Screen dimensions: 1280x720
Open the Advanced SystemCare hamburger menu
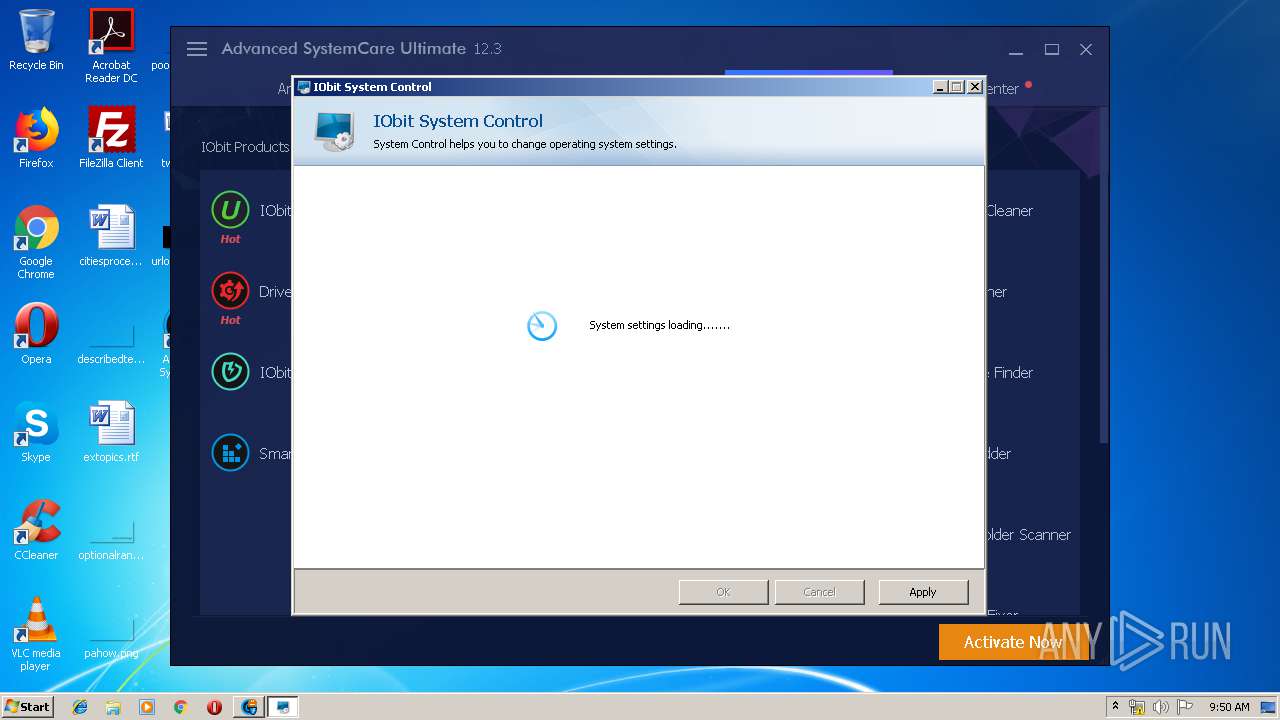coord(197,49)
